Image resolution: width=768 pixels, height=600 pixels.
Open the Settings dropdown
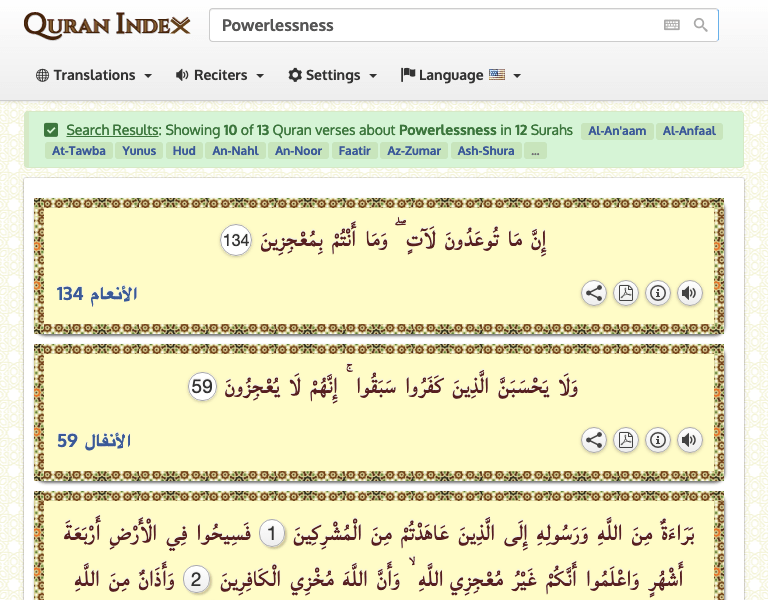(x=333, y=75)
